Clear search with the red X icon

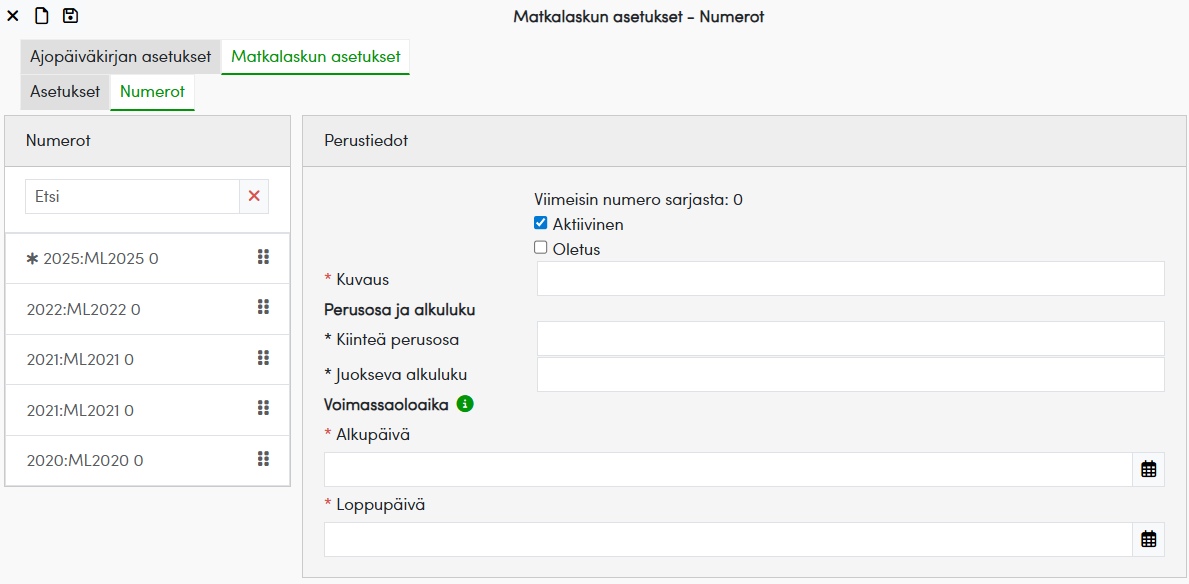[254, 197]
